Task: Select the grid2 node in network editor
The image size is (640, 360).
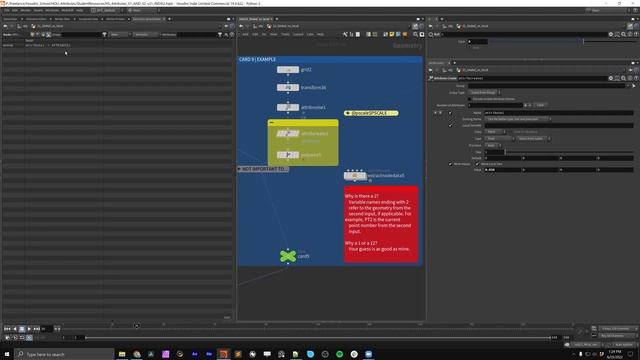Action: pos(288,70)
